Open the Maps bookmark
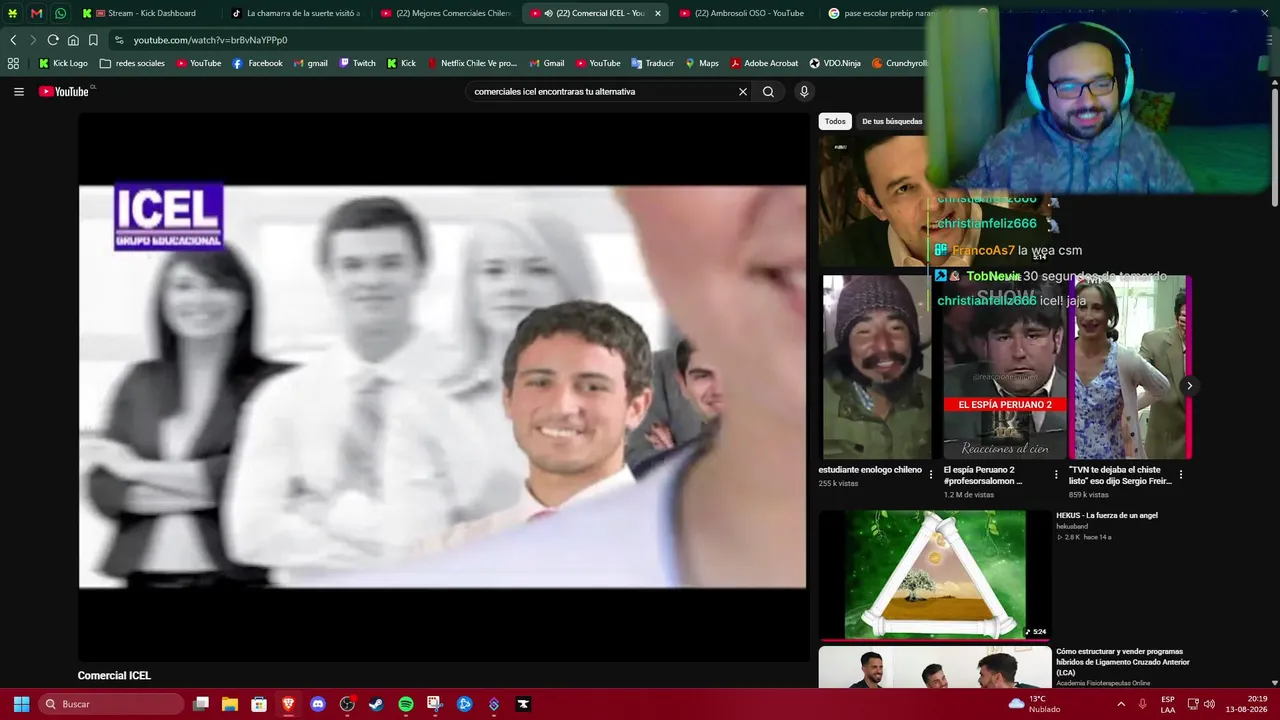This screenshot has width=1280, height=720. pos(702,63)
